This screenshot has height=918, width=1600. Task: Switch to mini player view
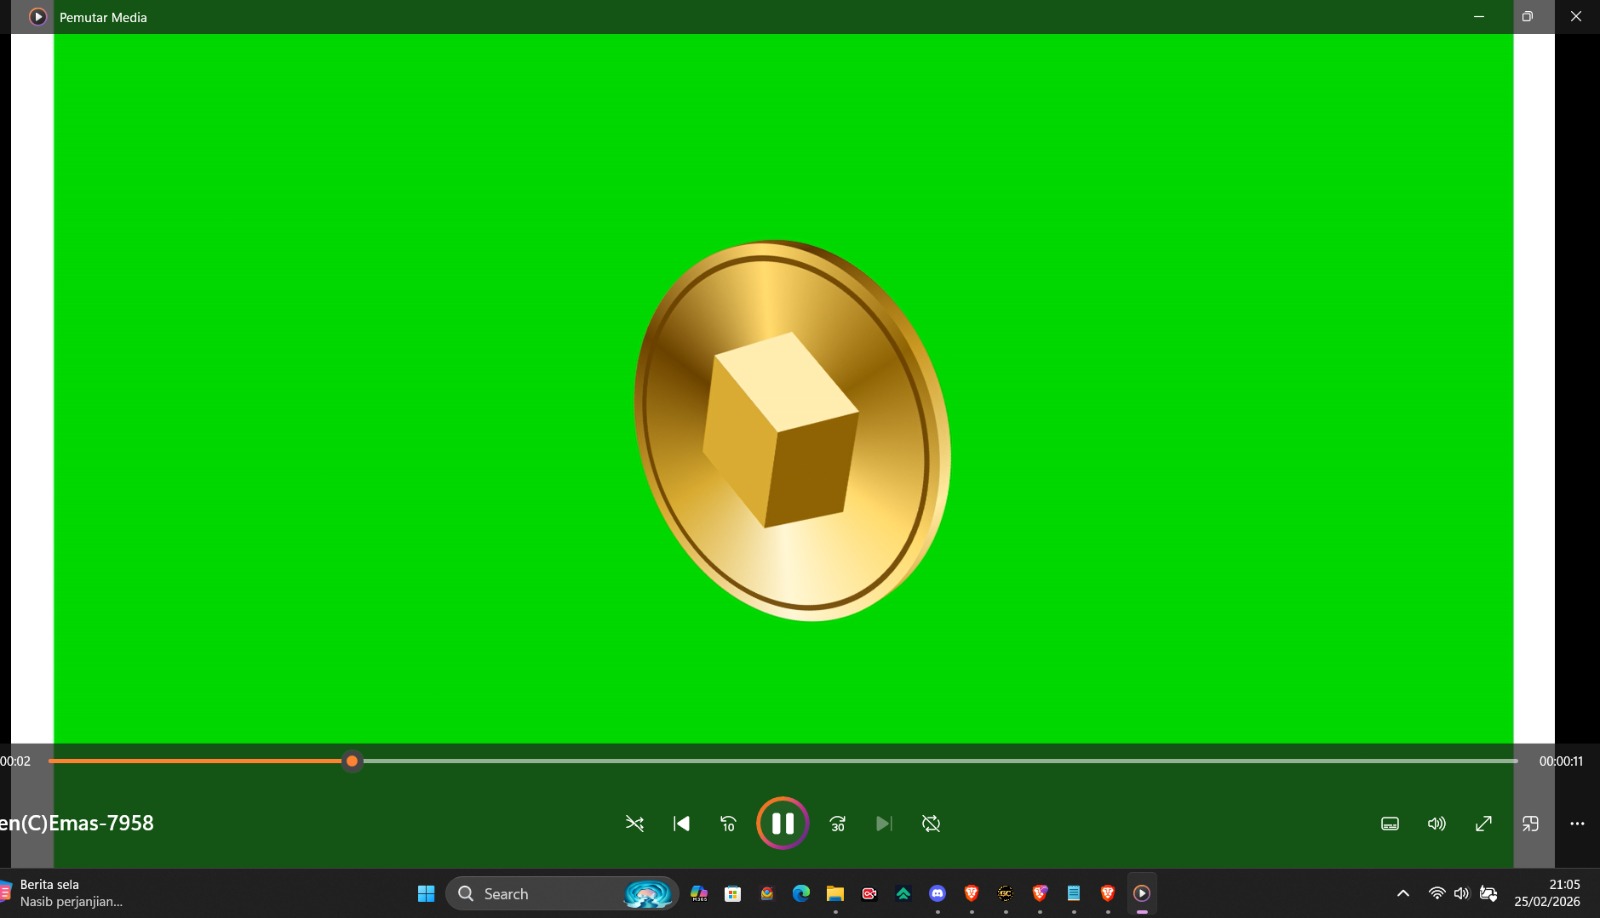click(1530, 823)
